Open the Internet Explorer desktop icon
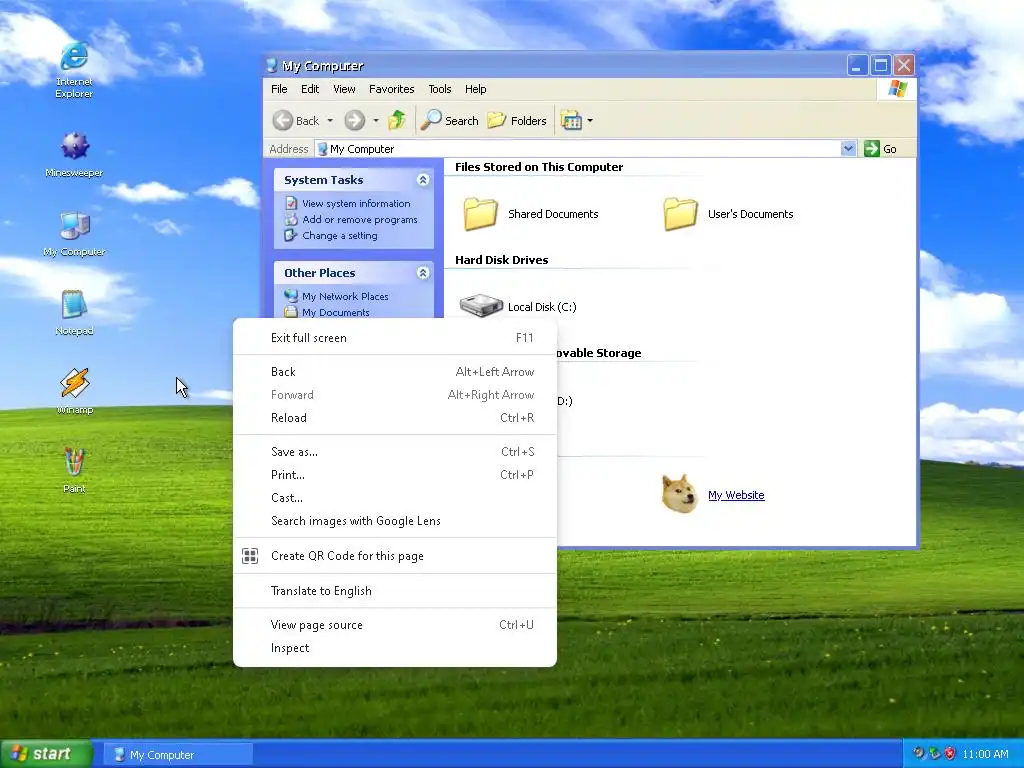Screen dimensions: 1024x768 click(x=74, y=69)
